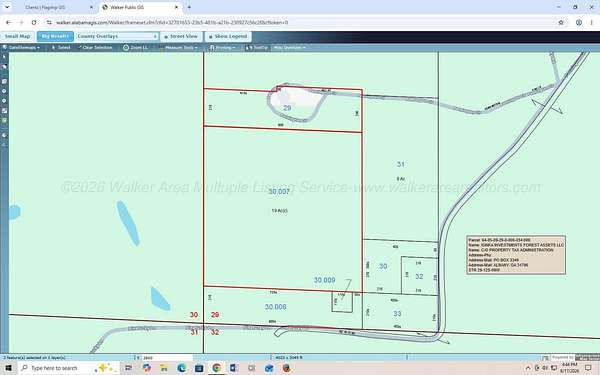The image size is (600, 375).
Task: Toggle the ToolTip feature
Action: click(257, 47)
